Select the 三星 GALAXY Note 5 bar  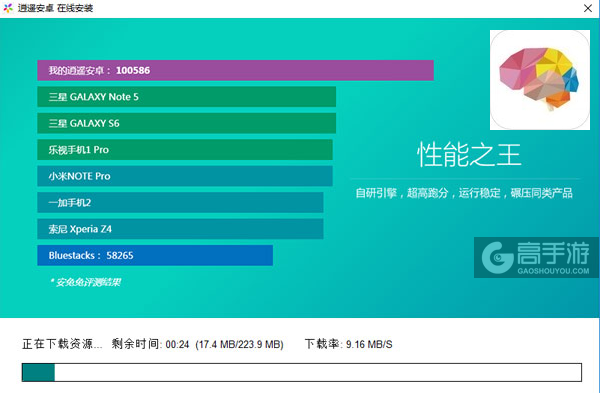tap(186, 97)
